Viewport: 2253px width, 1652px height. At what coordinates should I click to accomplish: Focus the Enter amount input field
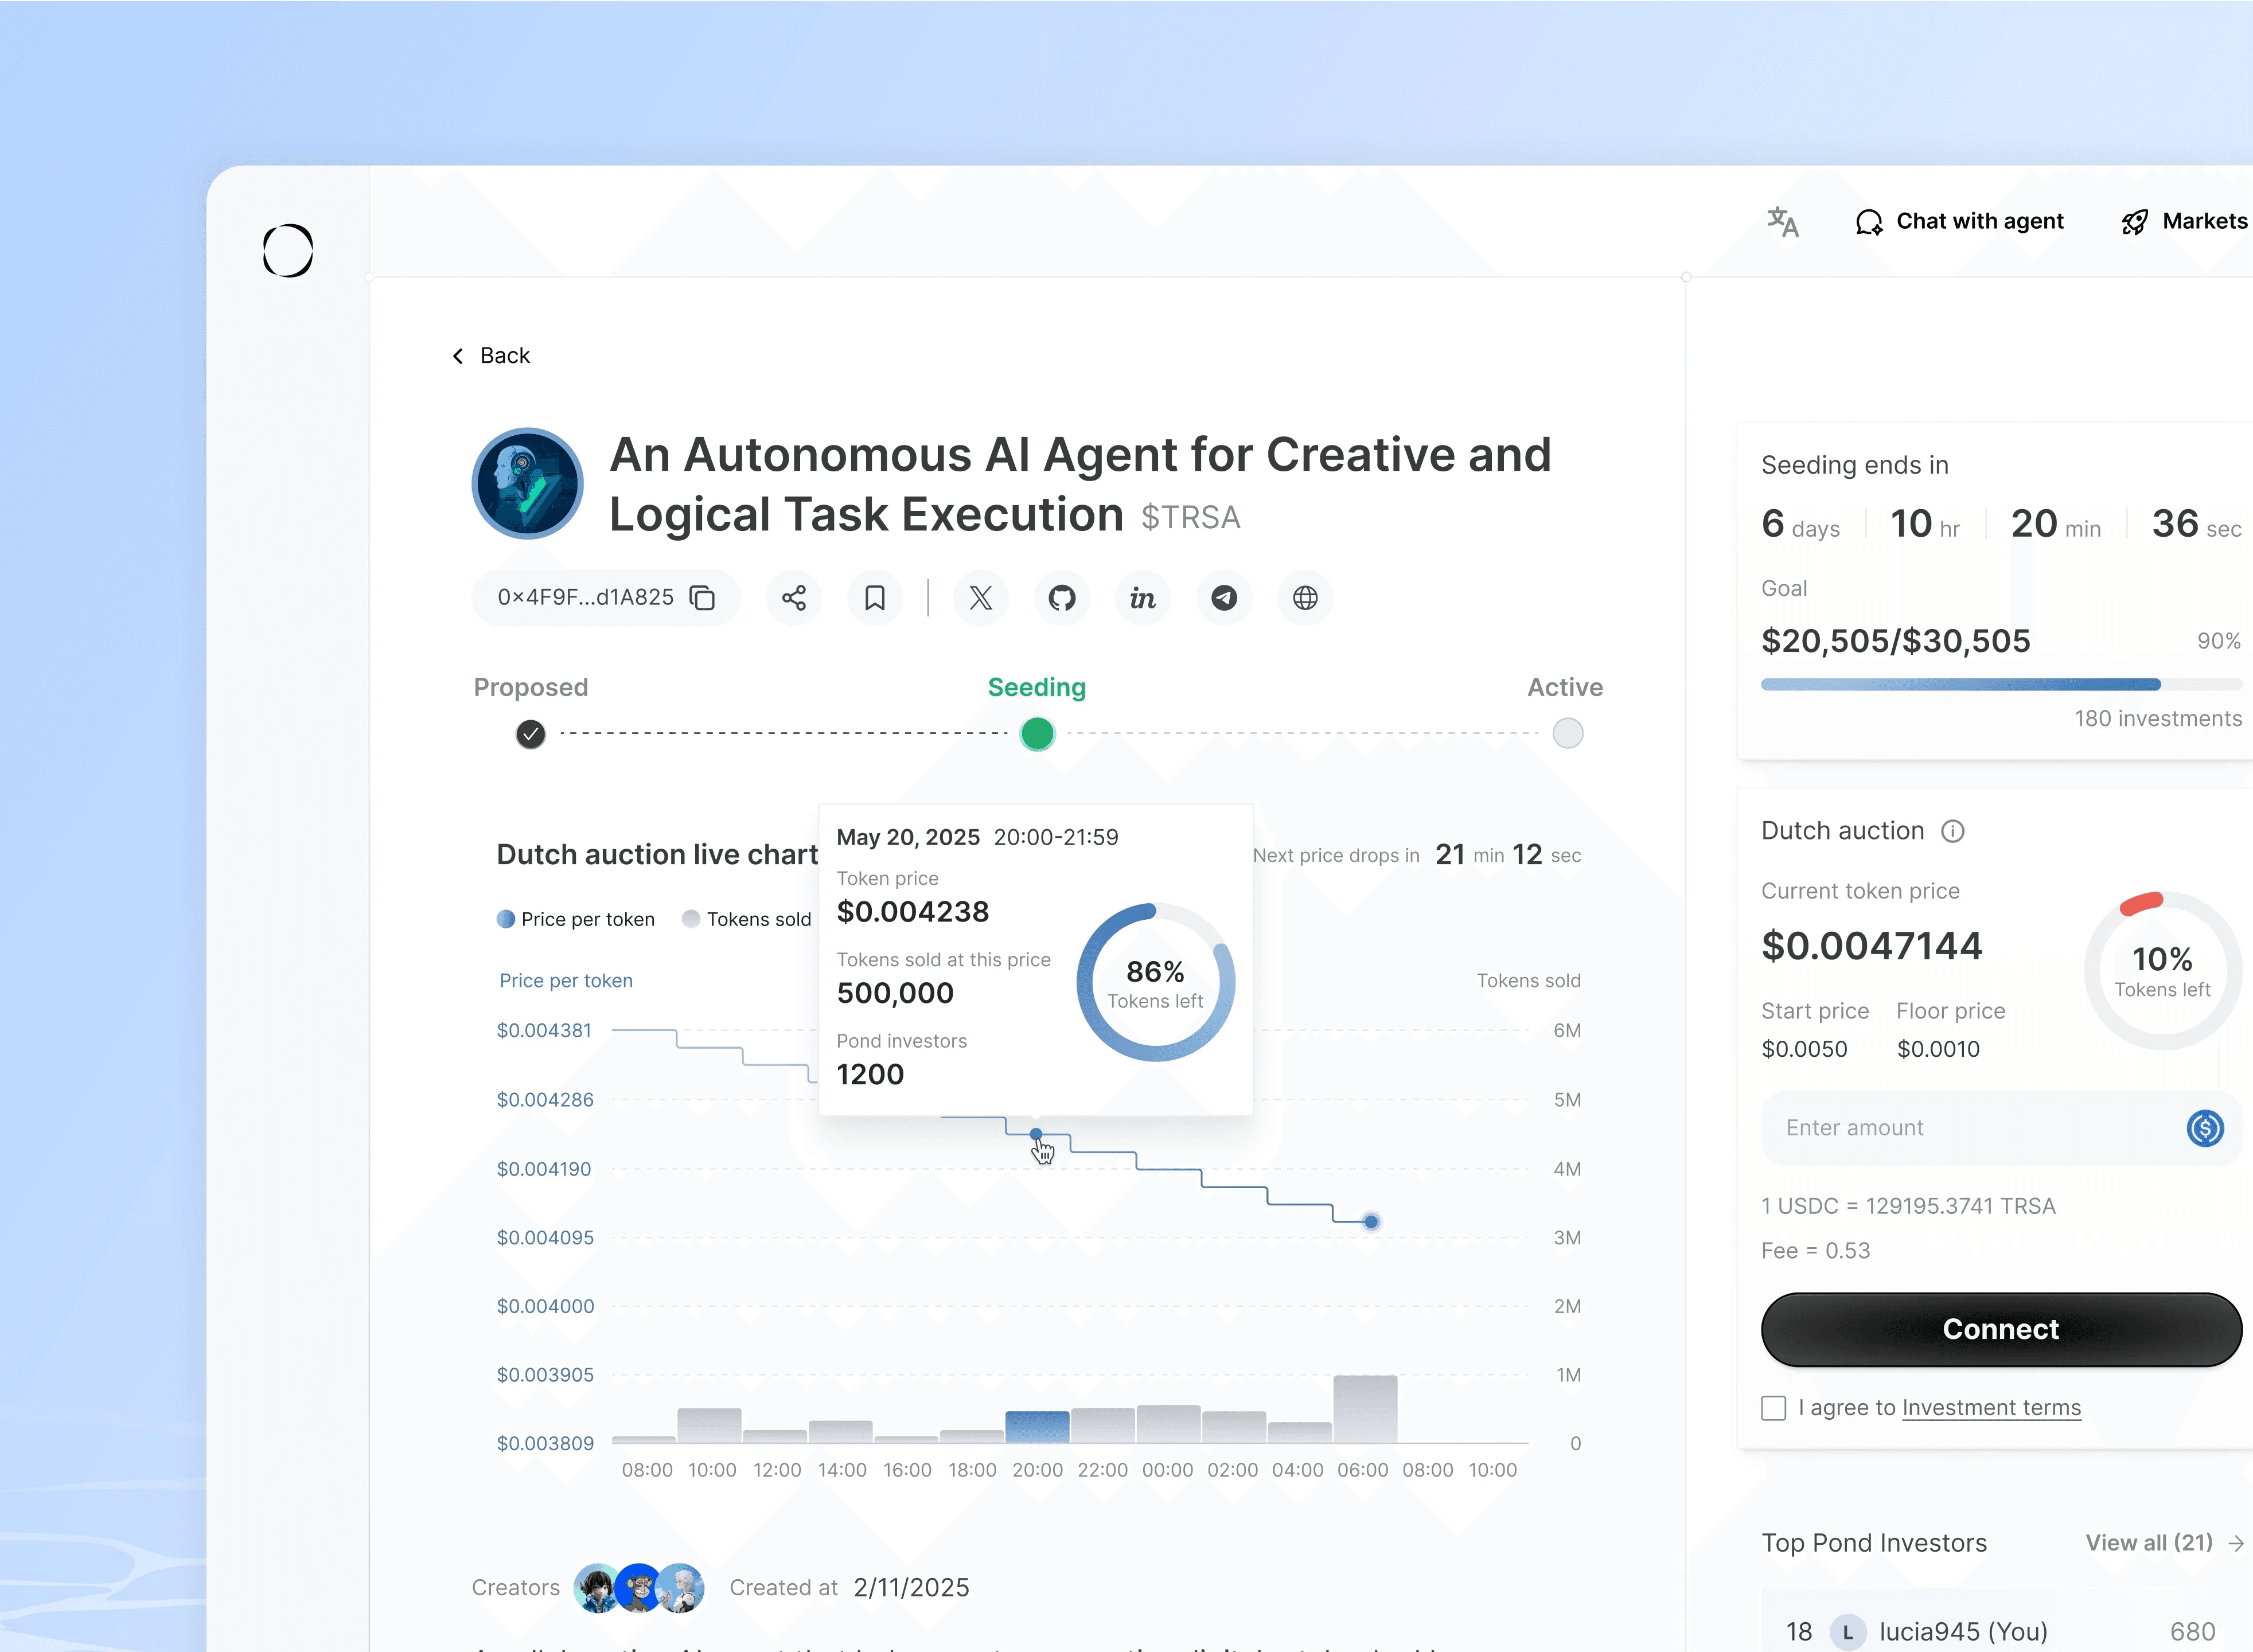(x=2001, y=1128)
